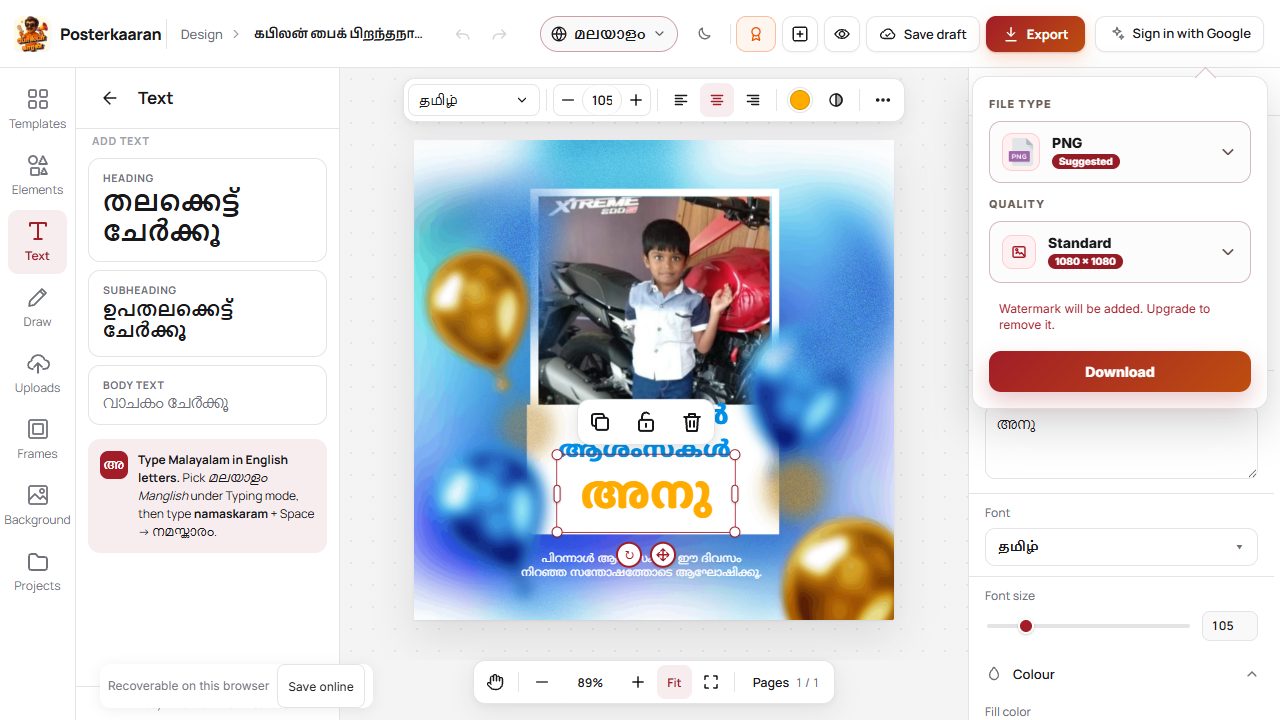Click the undo arrow
The width and height of the screenshot is (1280, 720).
[x=462, y=34]
